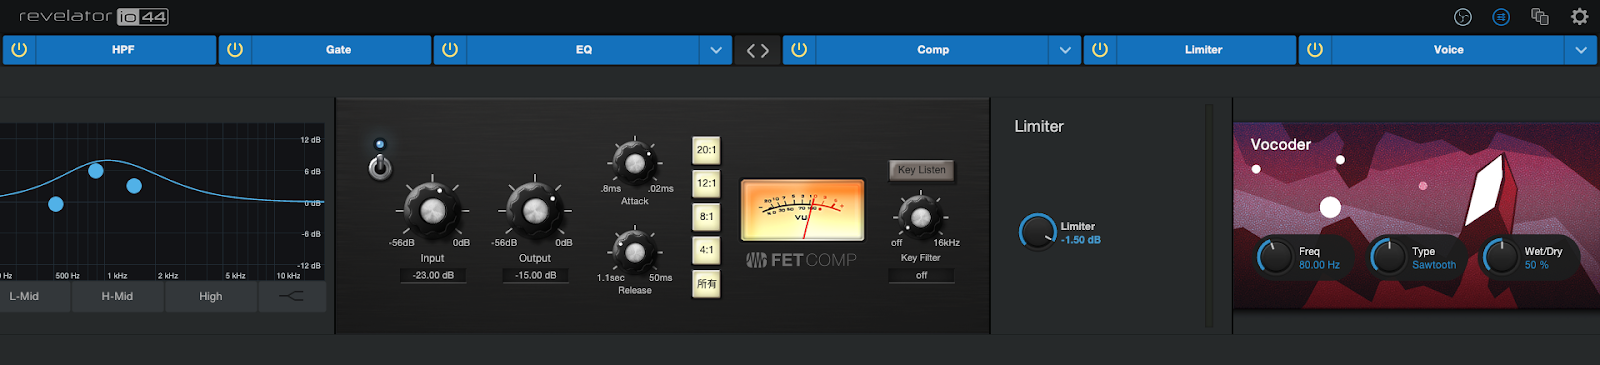
Task: Click the lowest EQ node below 0 dB
Action: [x=56, y=204]
